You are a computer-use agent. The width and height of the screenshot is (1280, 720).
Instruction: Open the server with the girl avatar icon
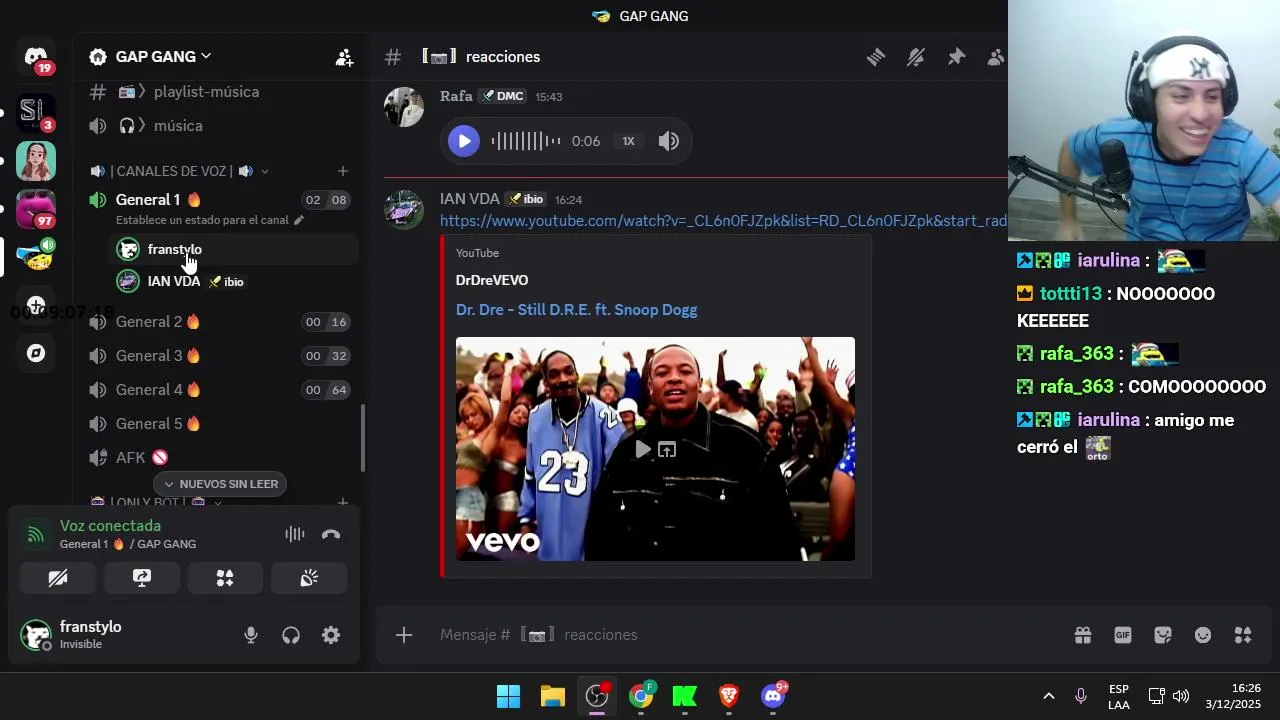(36, 161)
